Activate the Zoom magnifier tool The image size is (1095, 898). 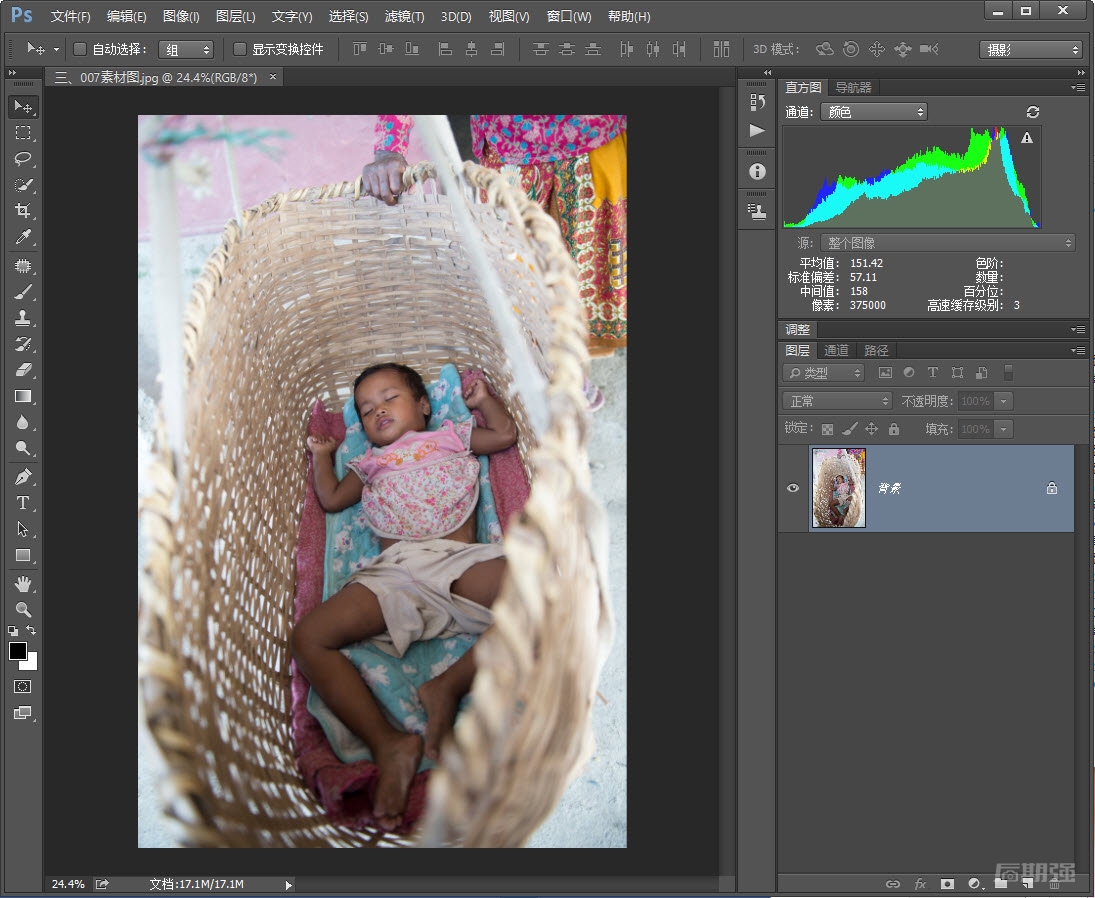(23, 609)
